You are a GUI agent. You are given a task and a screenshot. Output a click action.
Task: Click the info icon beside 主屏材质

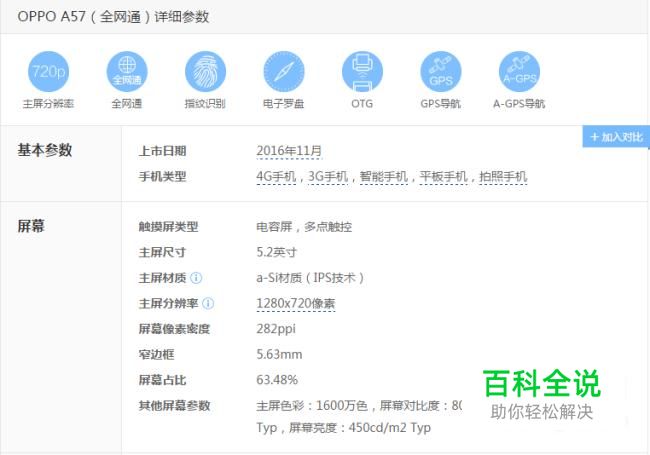(196, 278)
